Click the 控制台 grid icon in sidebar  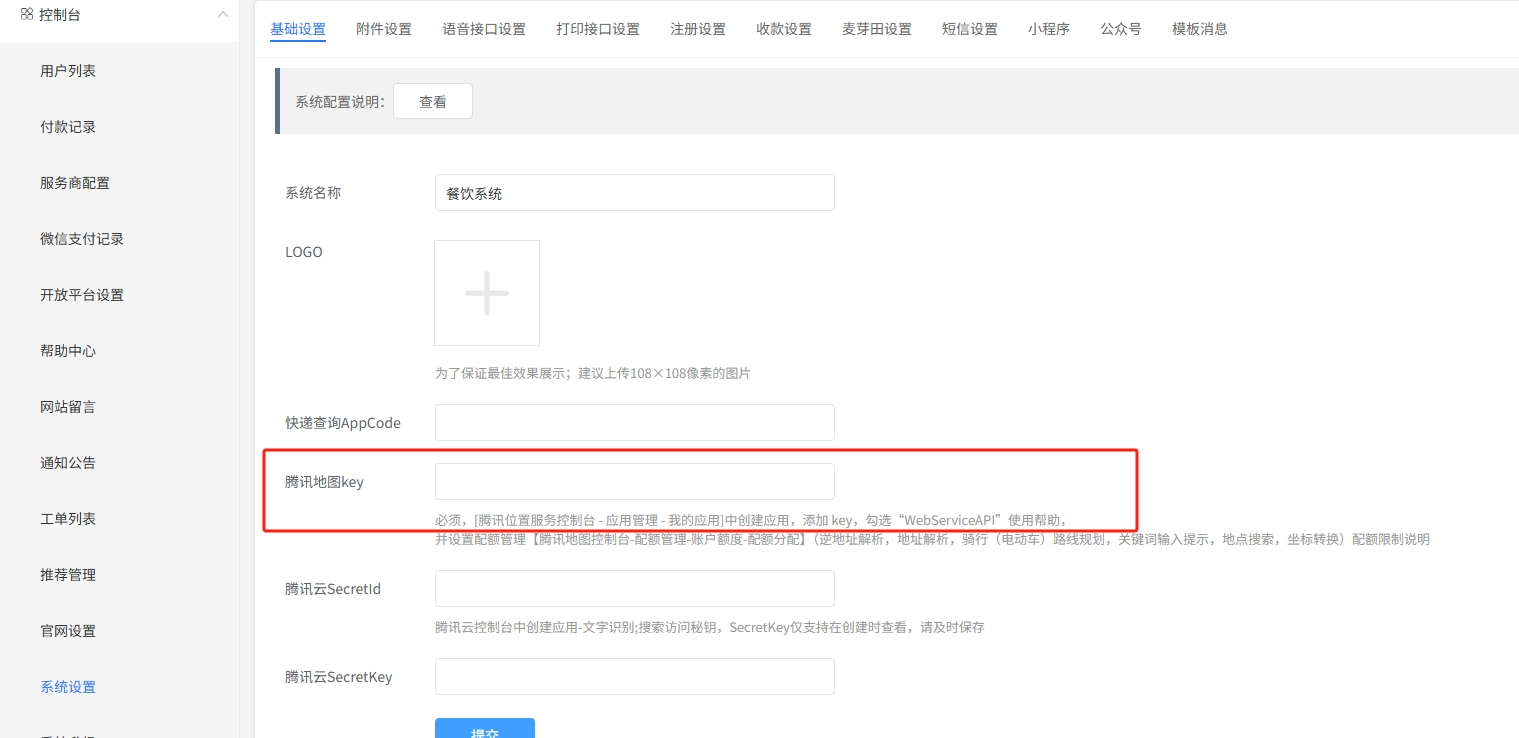coord(27,14)
